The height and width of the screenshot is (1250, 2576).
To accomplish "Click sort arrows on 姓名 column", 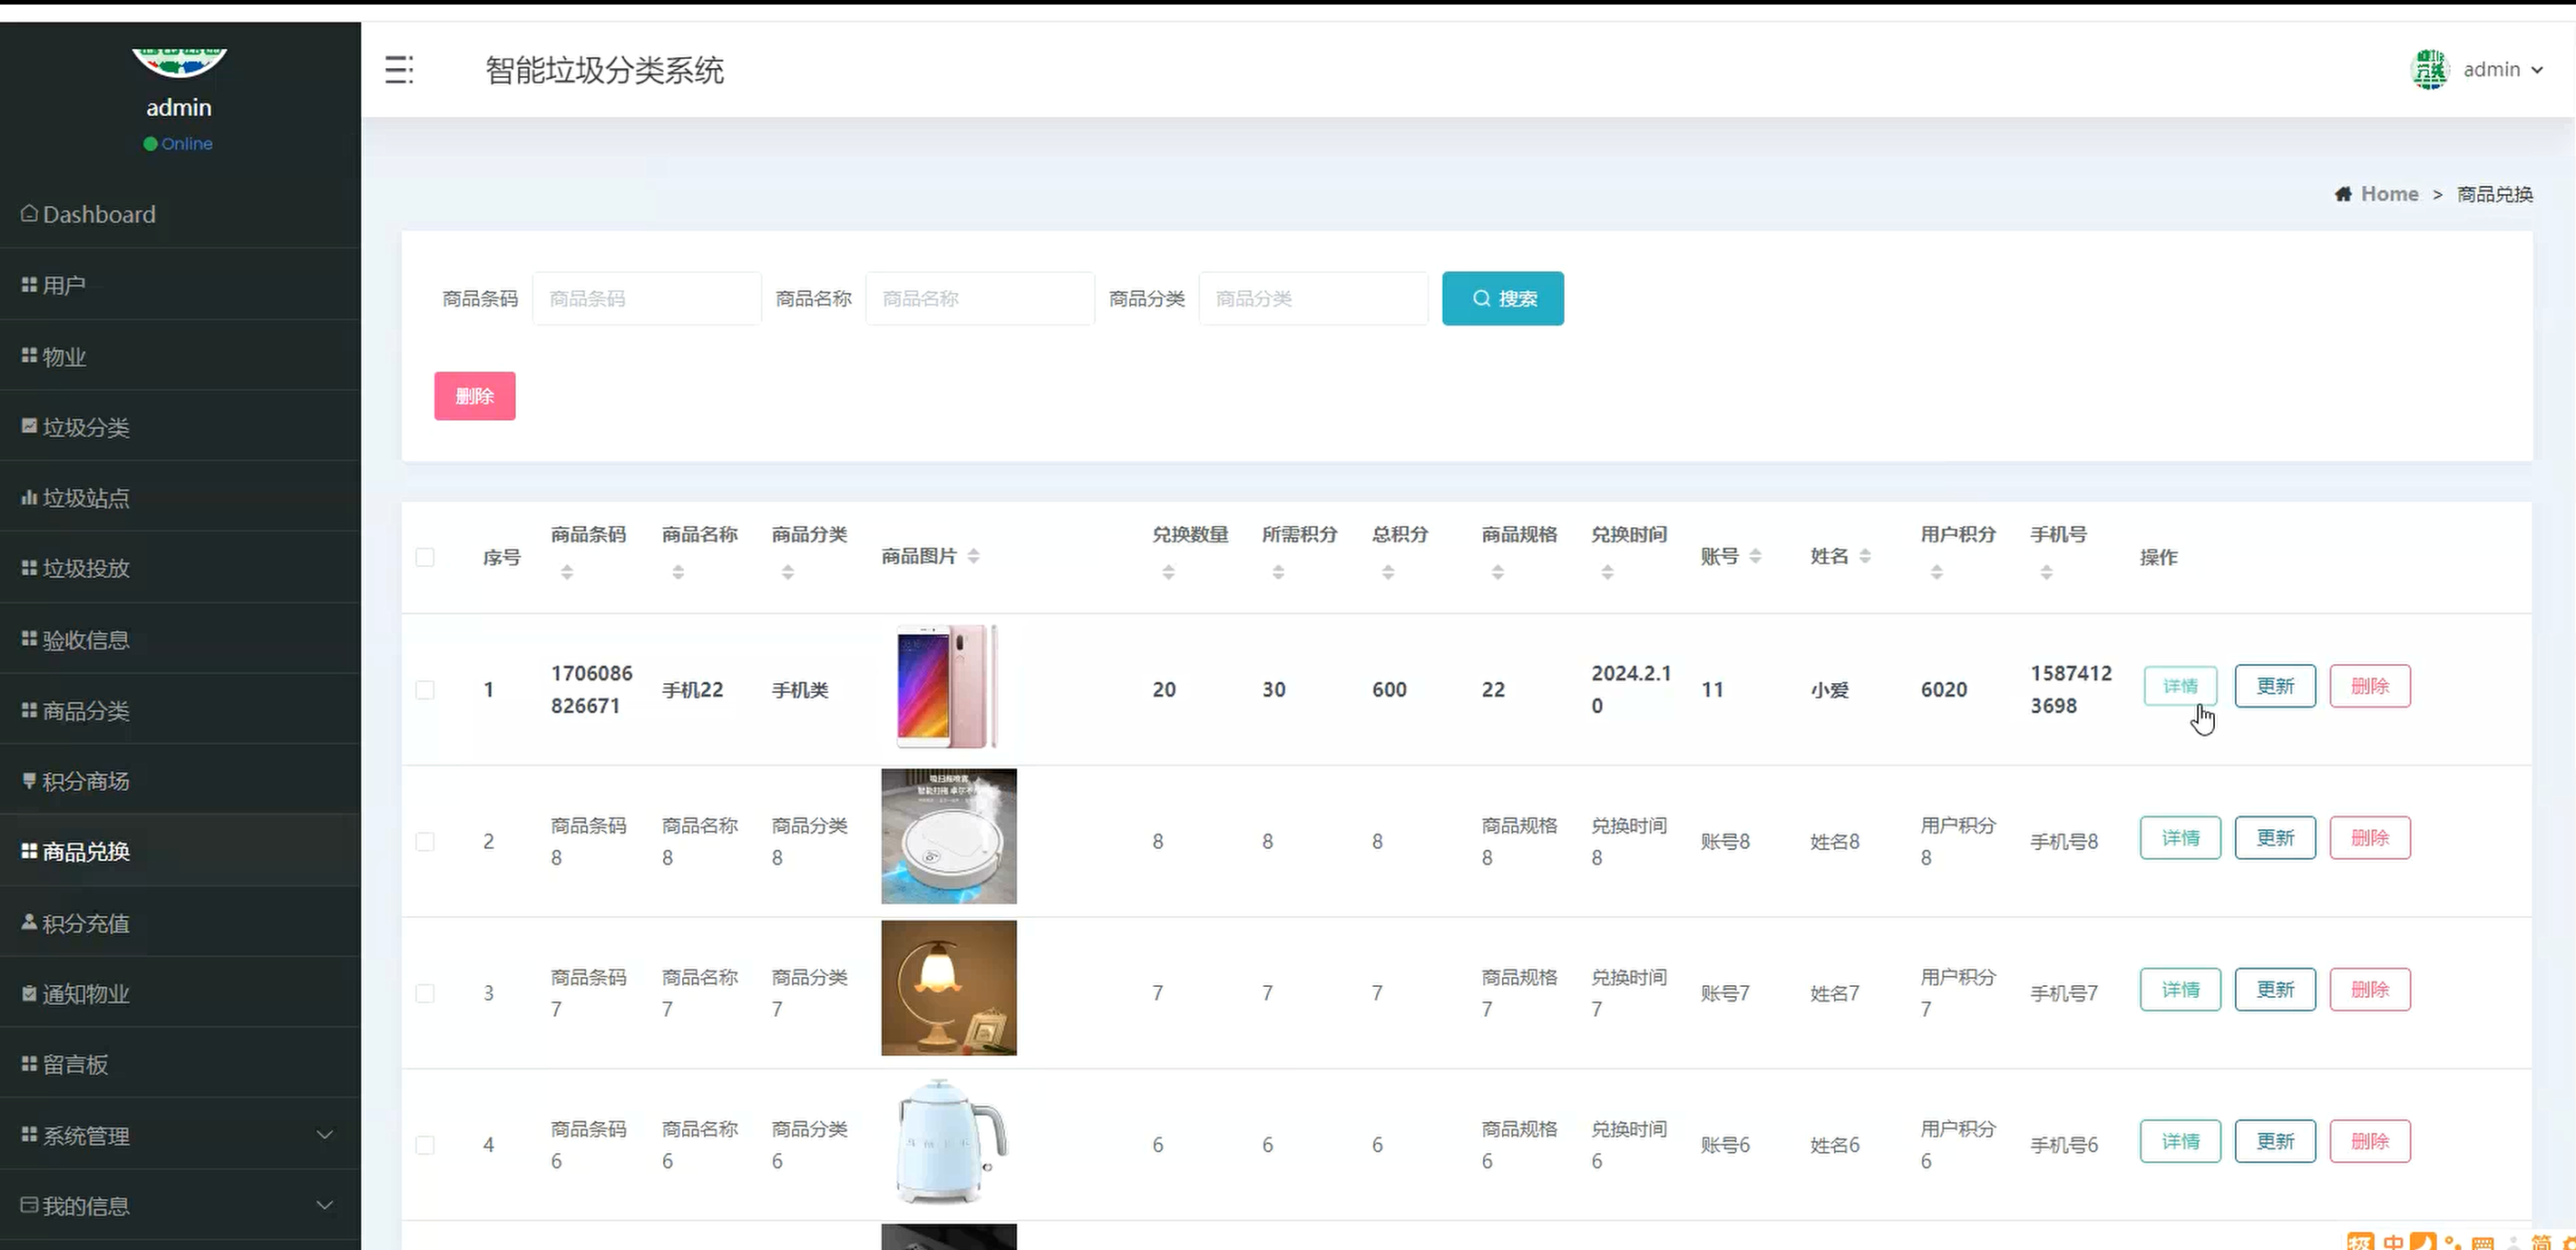I will tap(1865, 556).
